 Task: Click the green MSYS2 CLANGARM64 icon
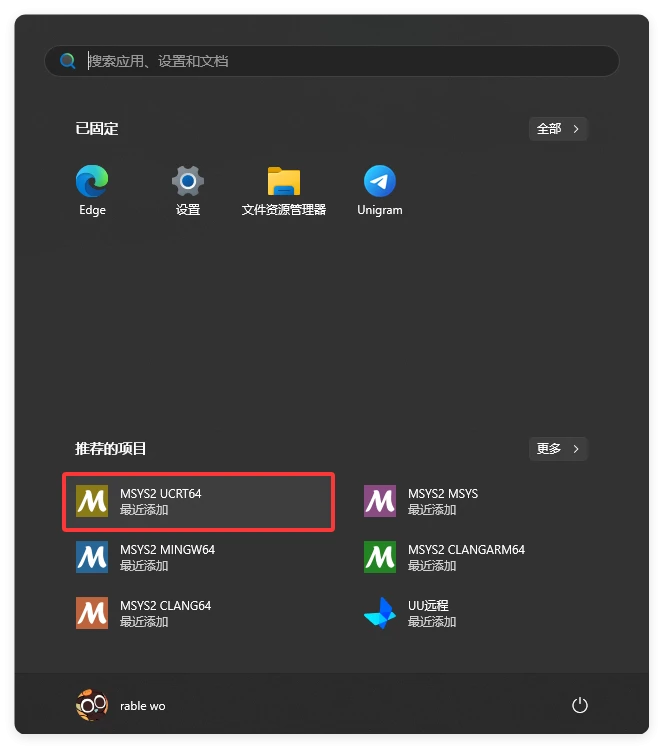click(380, 557)
